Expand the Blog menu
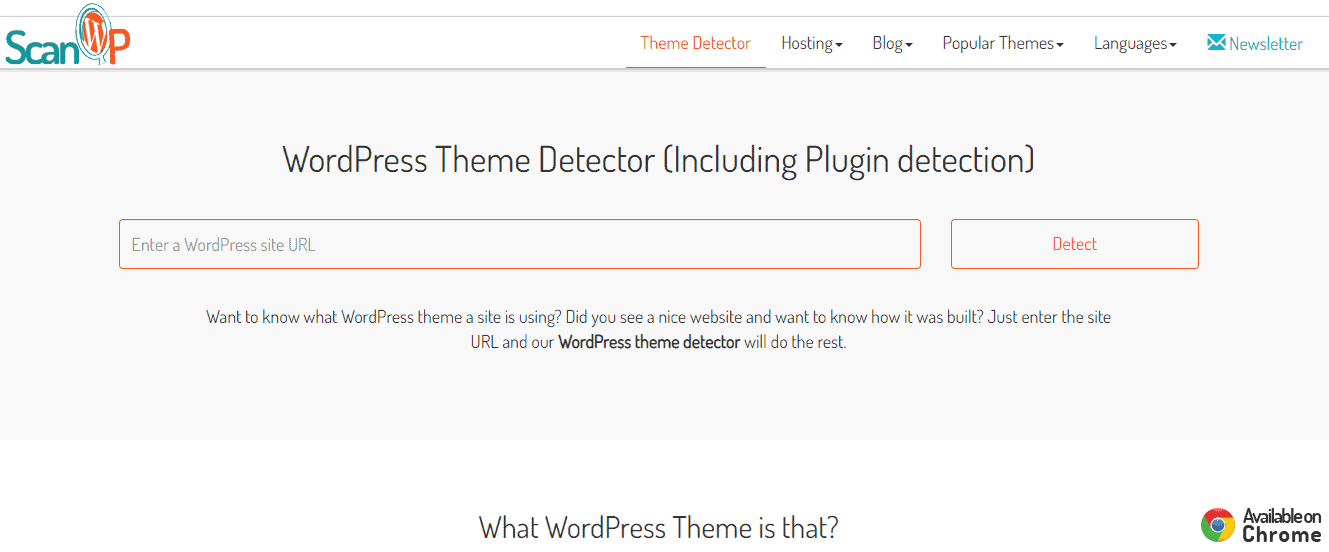This screenshot has width=1329, height=552. (x=892, y=43)
